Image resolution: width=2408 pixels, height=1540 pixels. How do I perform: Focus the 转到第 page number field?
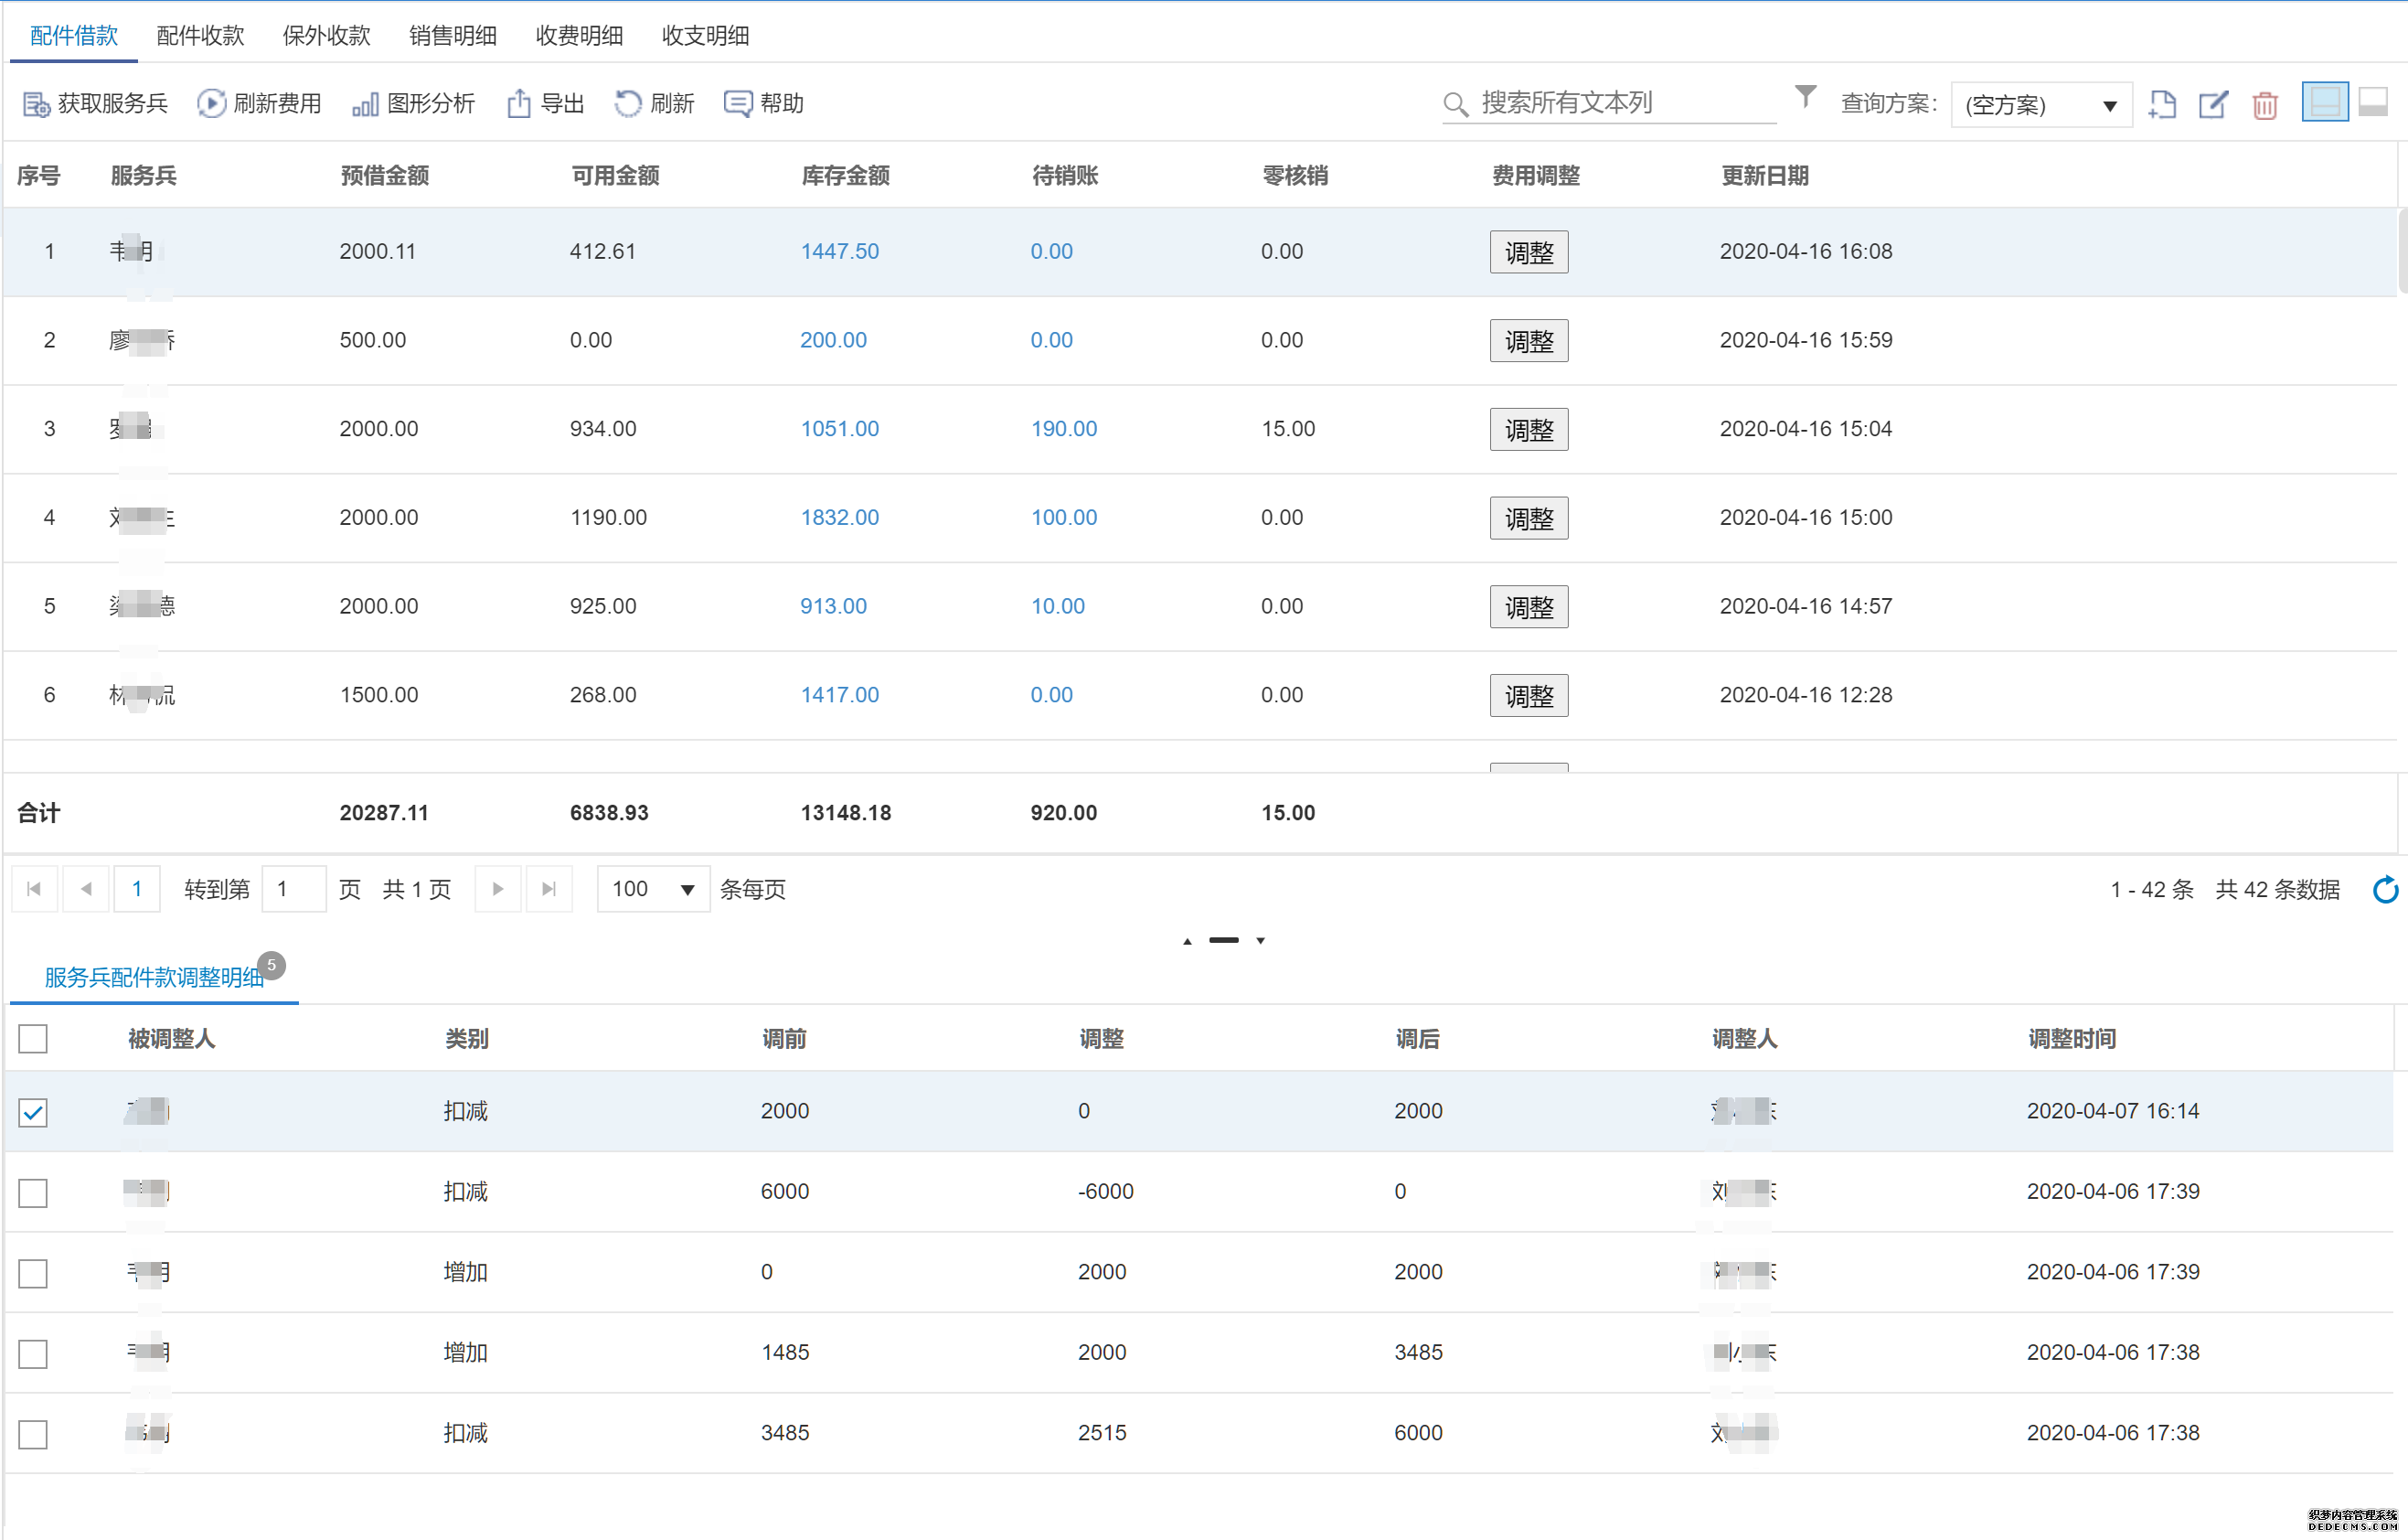point(294,889)
